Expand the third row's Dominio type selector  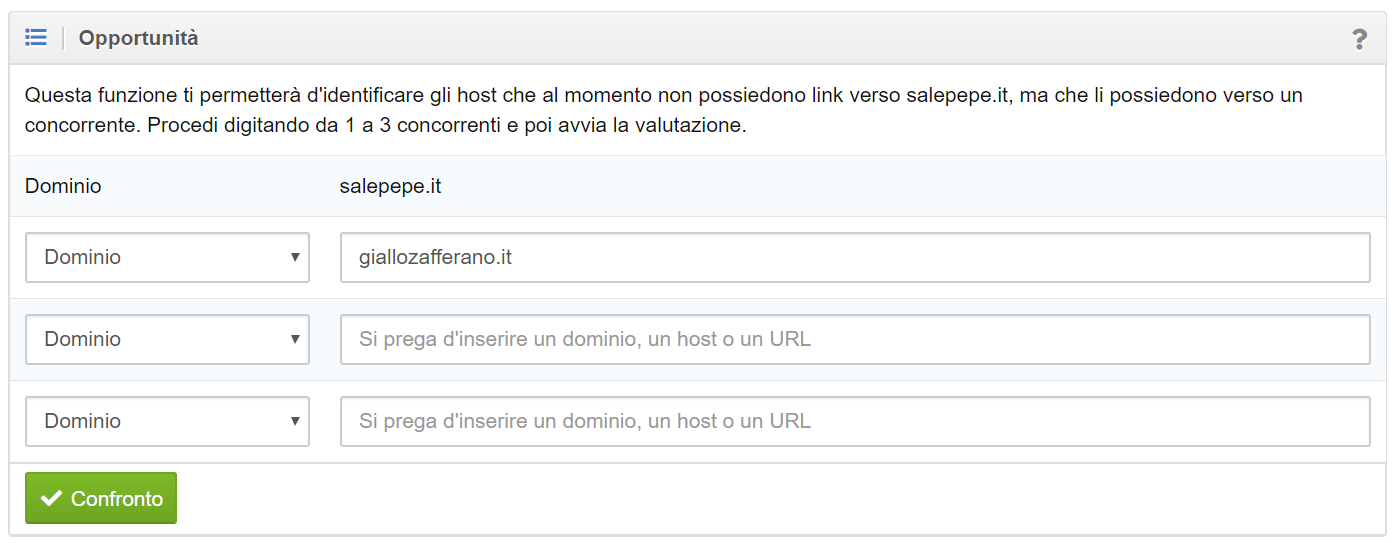160,422
